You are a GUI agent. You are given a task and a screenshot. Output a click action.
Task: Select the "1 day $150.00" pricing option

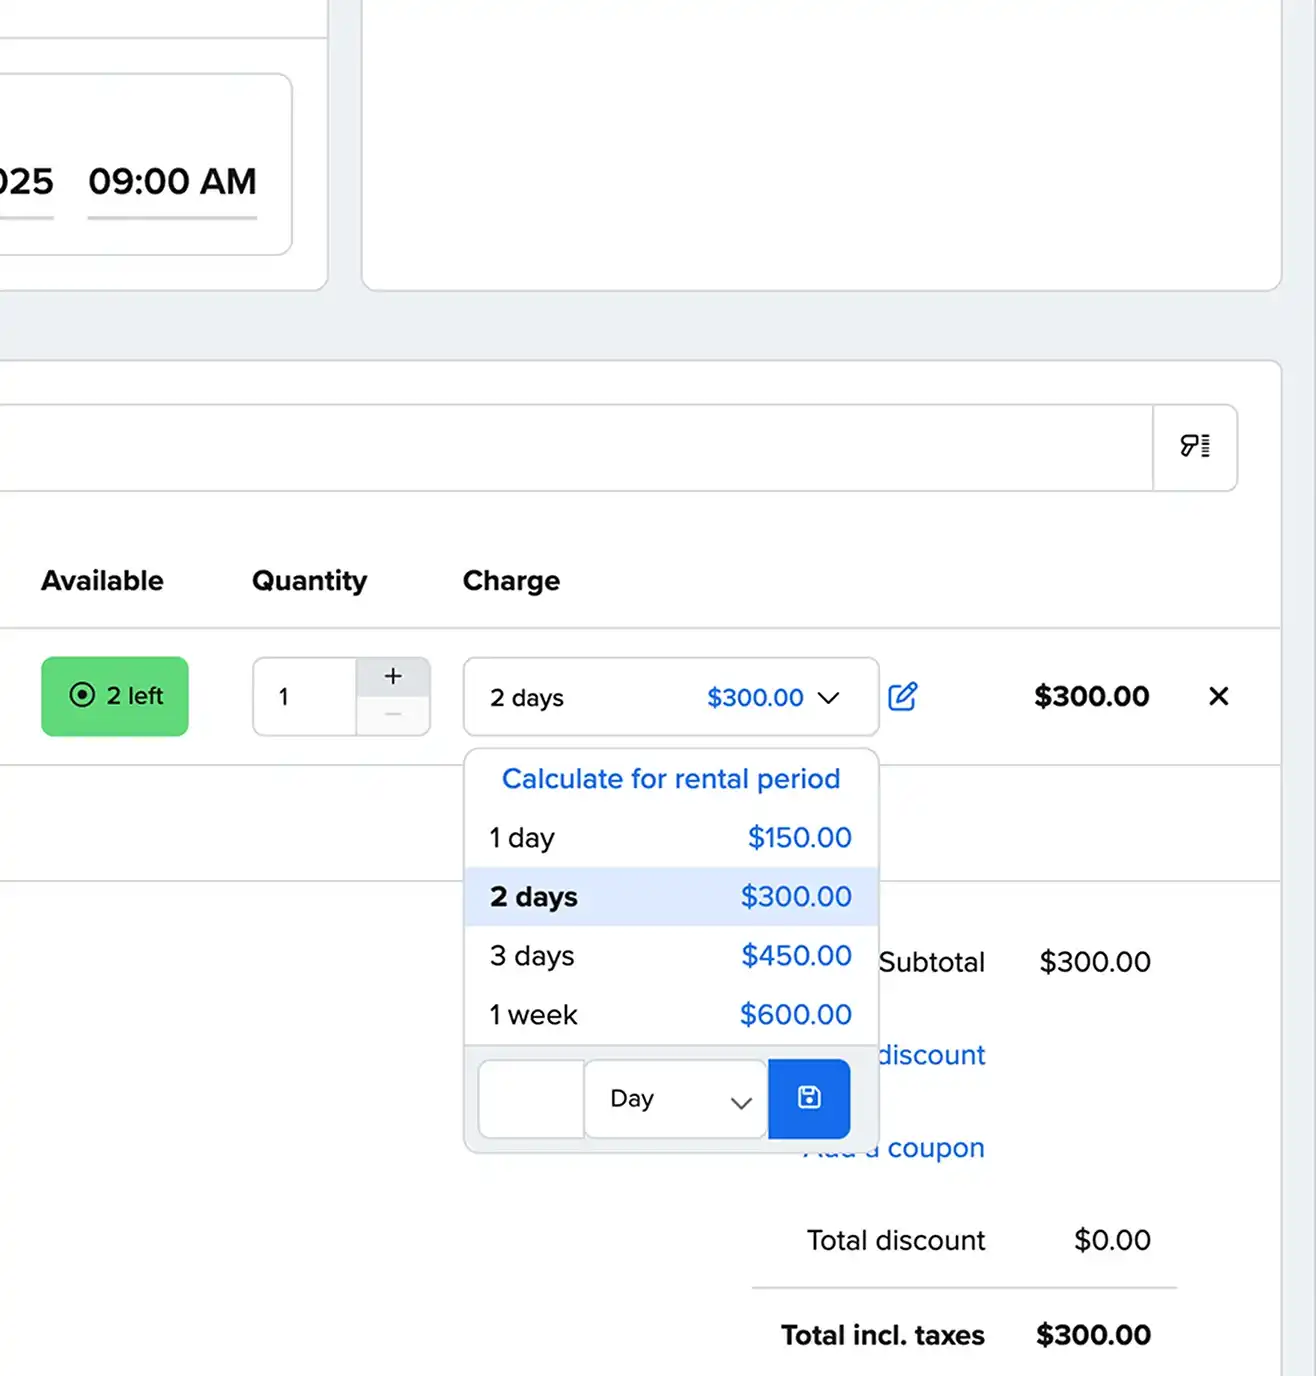point(670,838)
